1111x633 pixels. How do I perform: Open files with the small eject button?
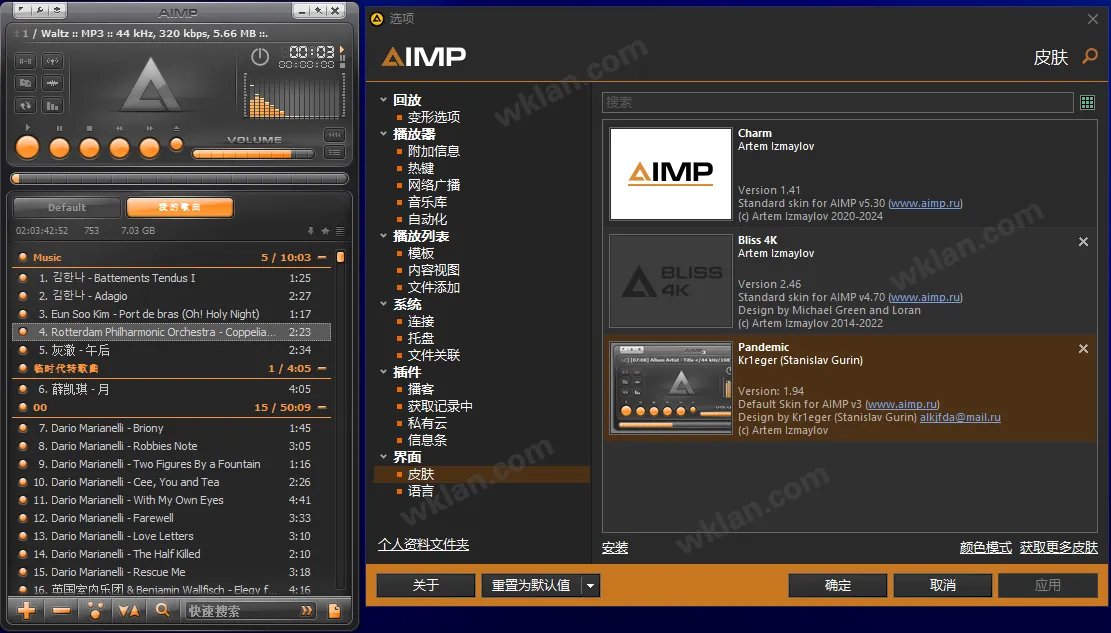(x=176, y=145)
